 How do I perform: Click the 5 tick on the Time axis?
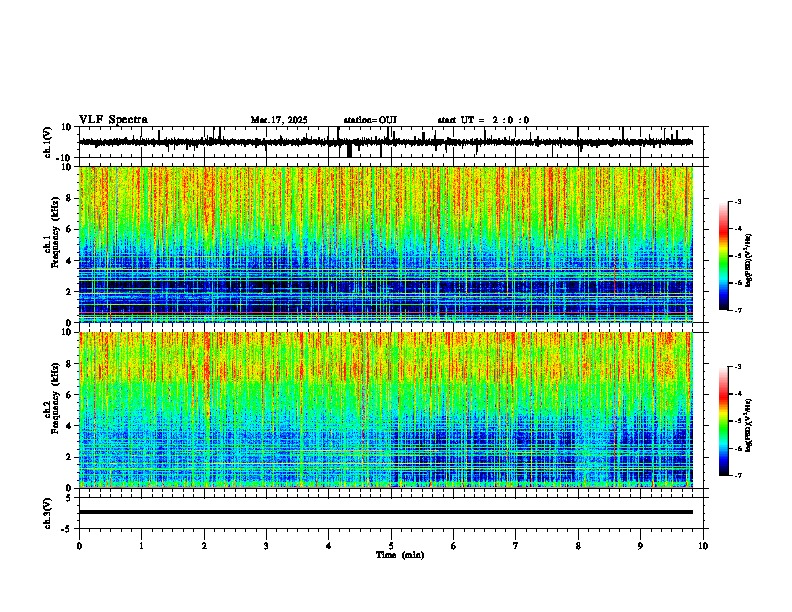[x=391, y=546]
